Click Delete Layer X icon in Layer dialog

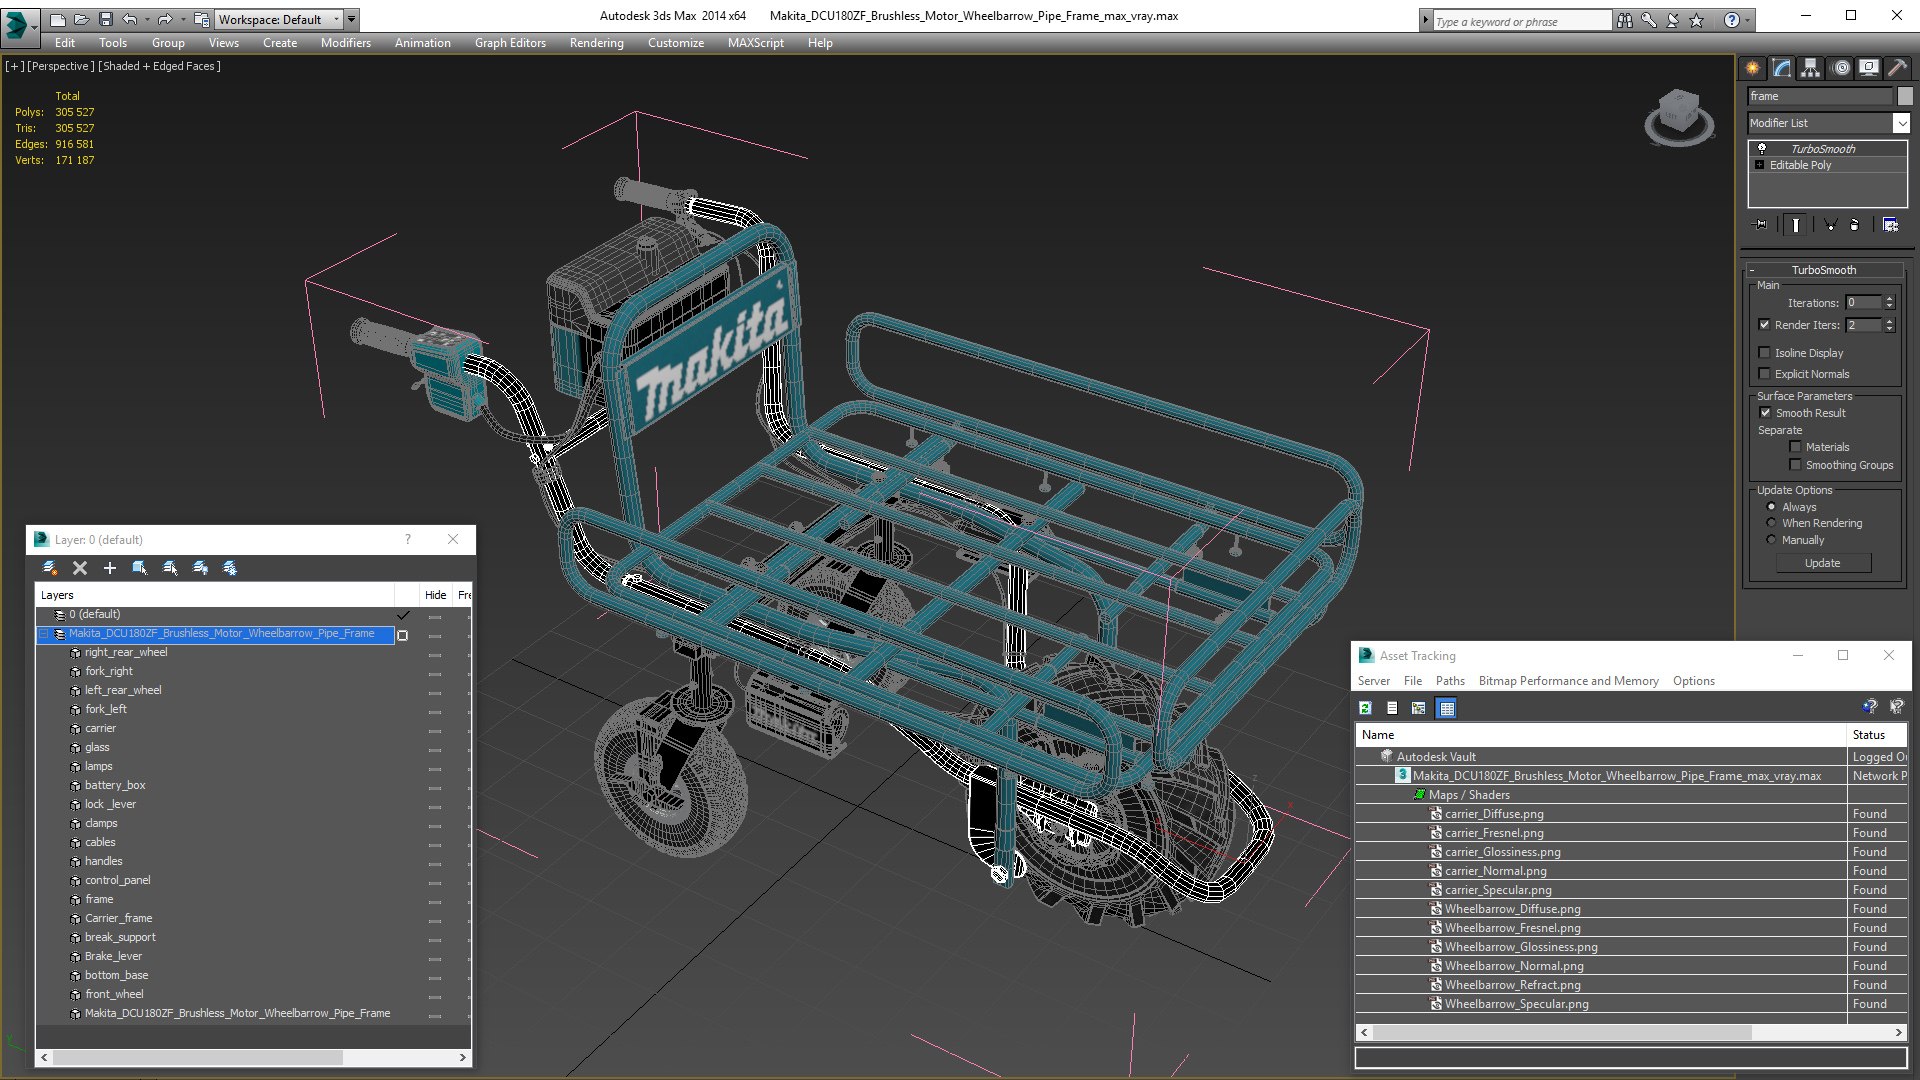80,568
